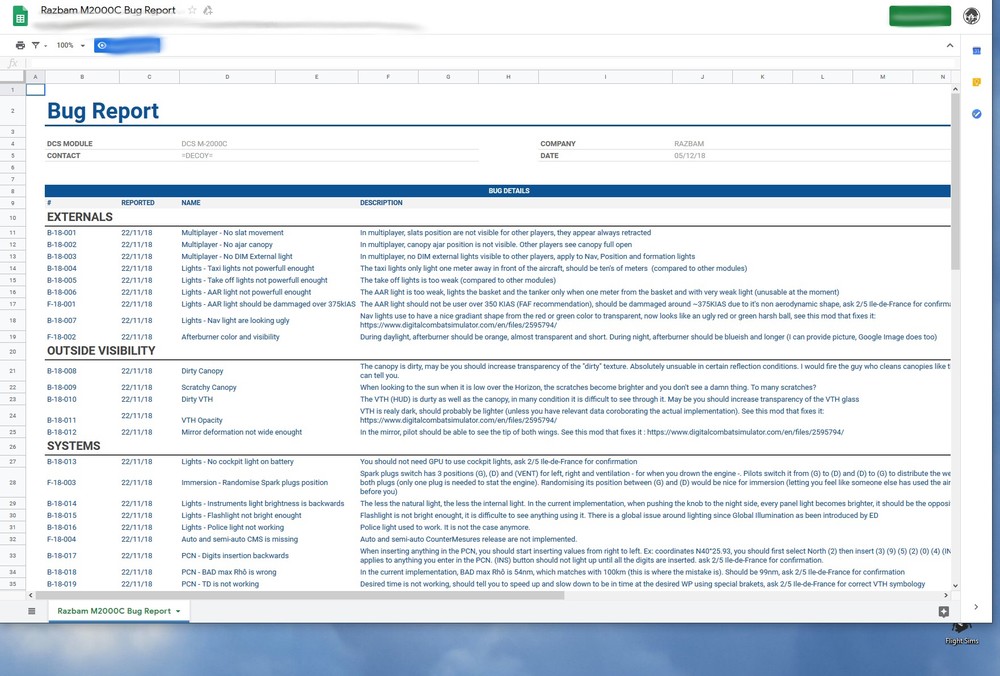Viewport: 1000px width, 676px height.
Task: Click 'Auto and semi-auto CMS is missing' cell
Action: click(239, 540)
